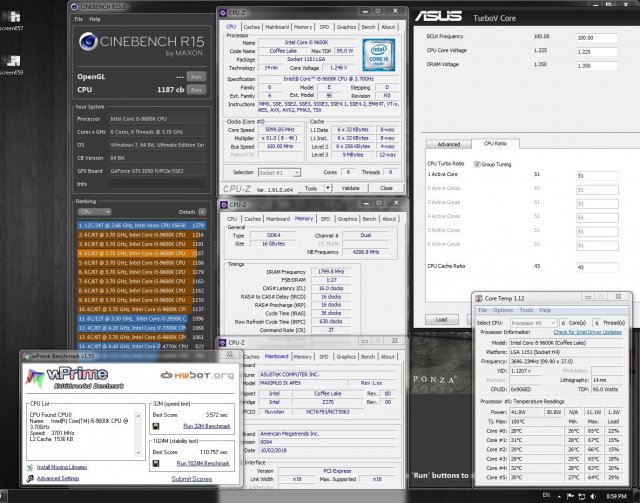Switch to Caches tab in CPU-Z processor window
640x503 pixels.
[251, 27]
